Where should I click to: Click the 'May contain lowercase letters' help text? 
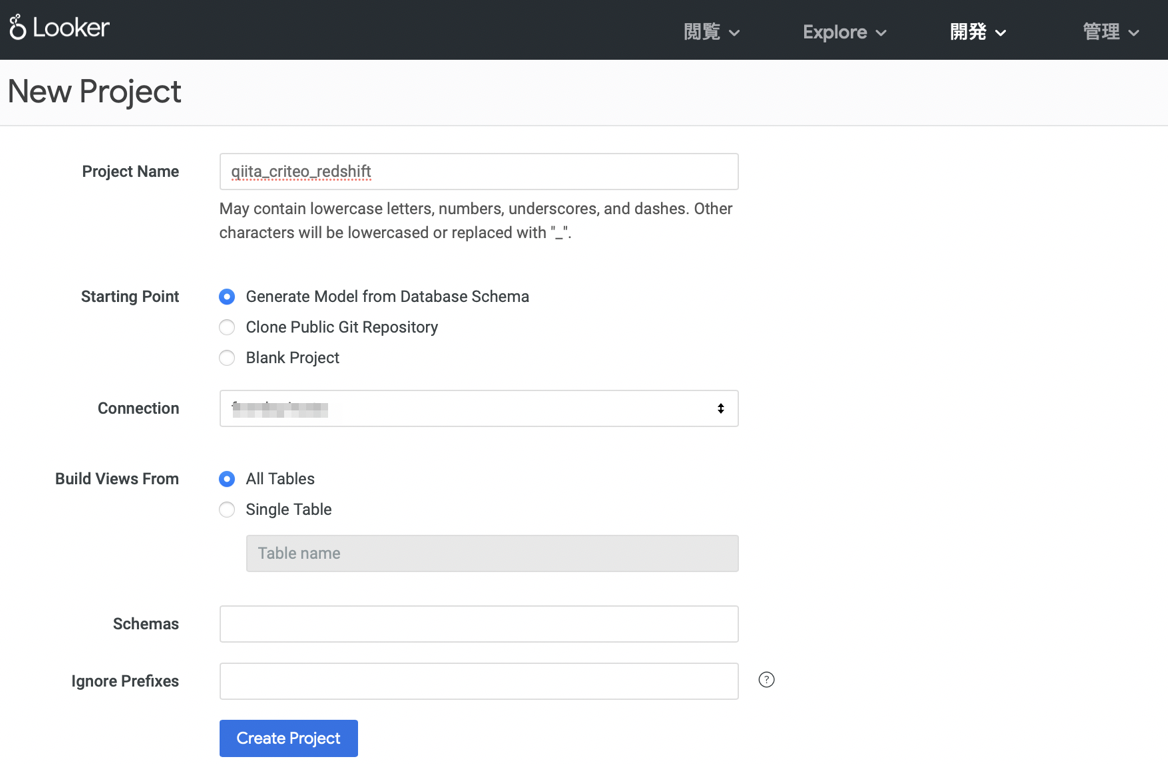pos(476,220)
